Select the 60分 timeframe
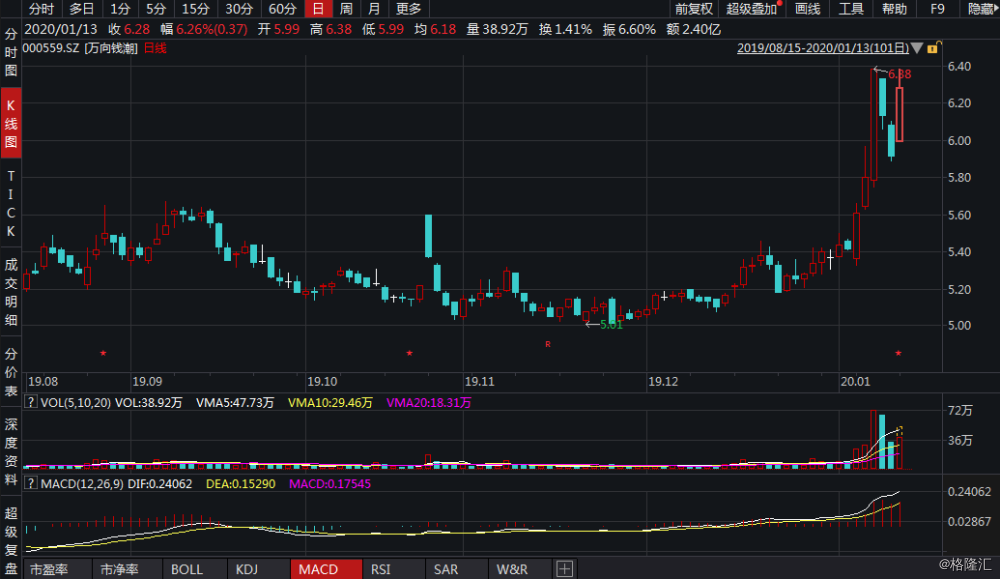Viewport: 1000px width, 579px height. pyautogui.click(x=283, y=9)
